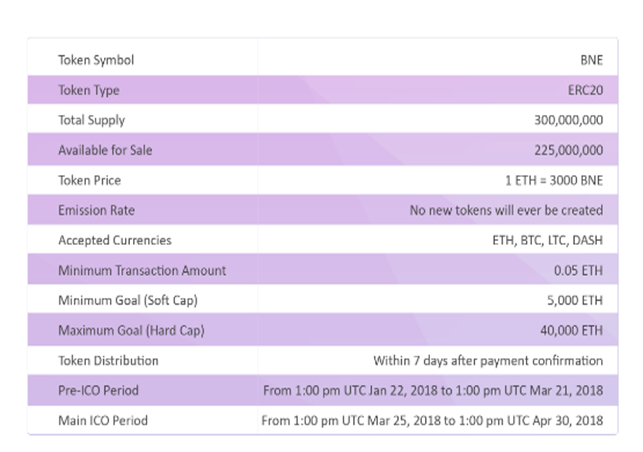This screenshot has width=643, height=452.
Task: Select the 5,000 ETH soft cap value
Action: point(575,301)
